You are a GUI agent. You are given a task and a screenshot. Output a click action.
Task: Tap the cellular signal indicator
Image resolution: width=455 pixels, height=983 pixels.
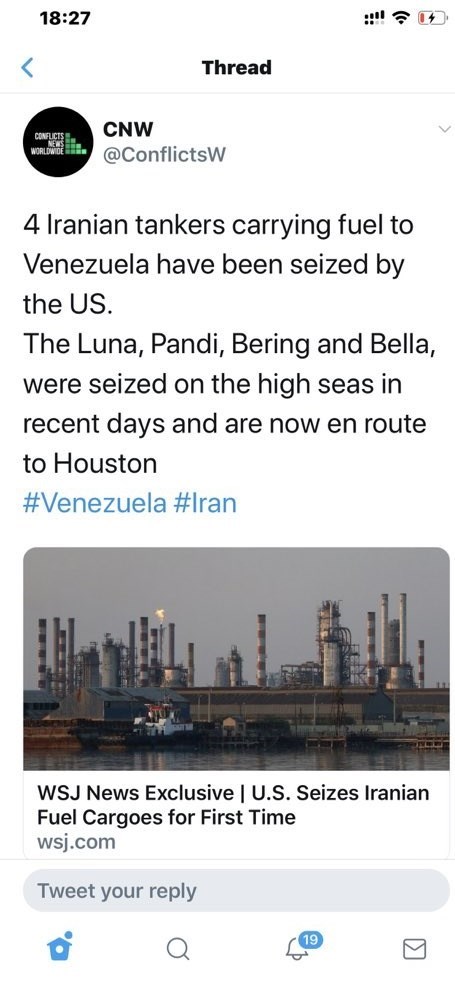373,20
